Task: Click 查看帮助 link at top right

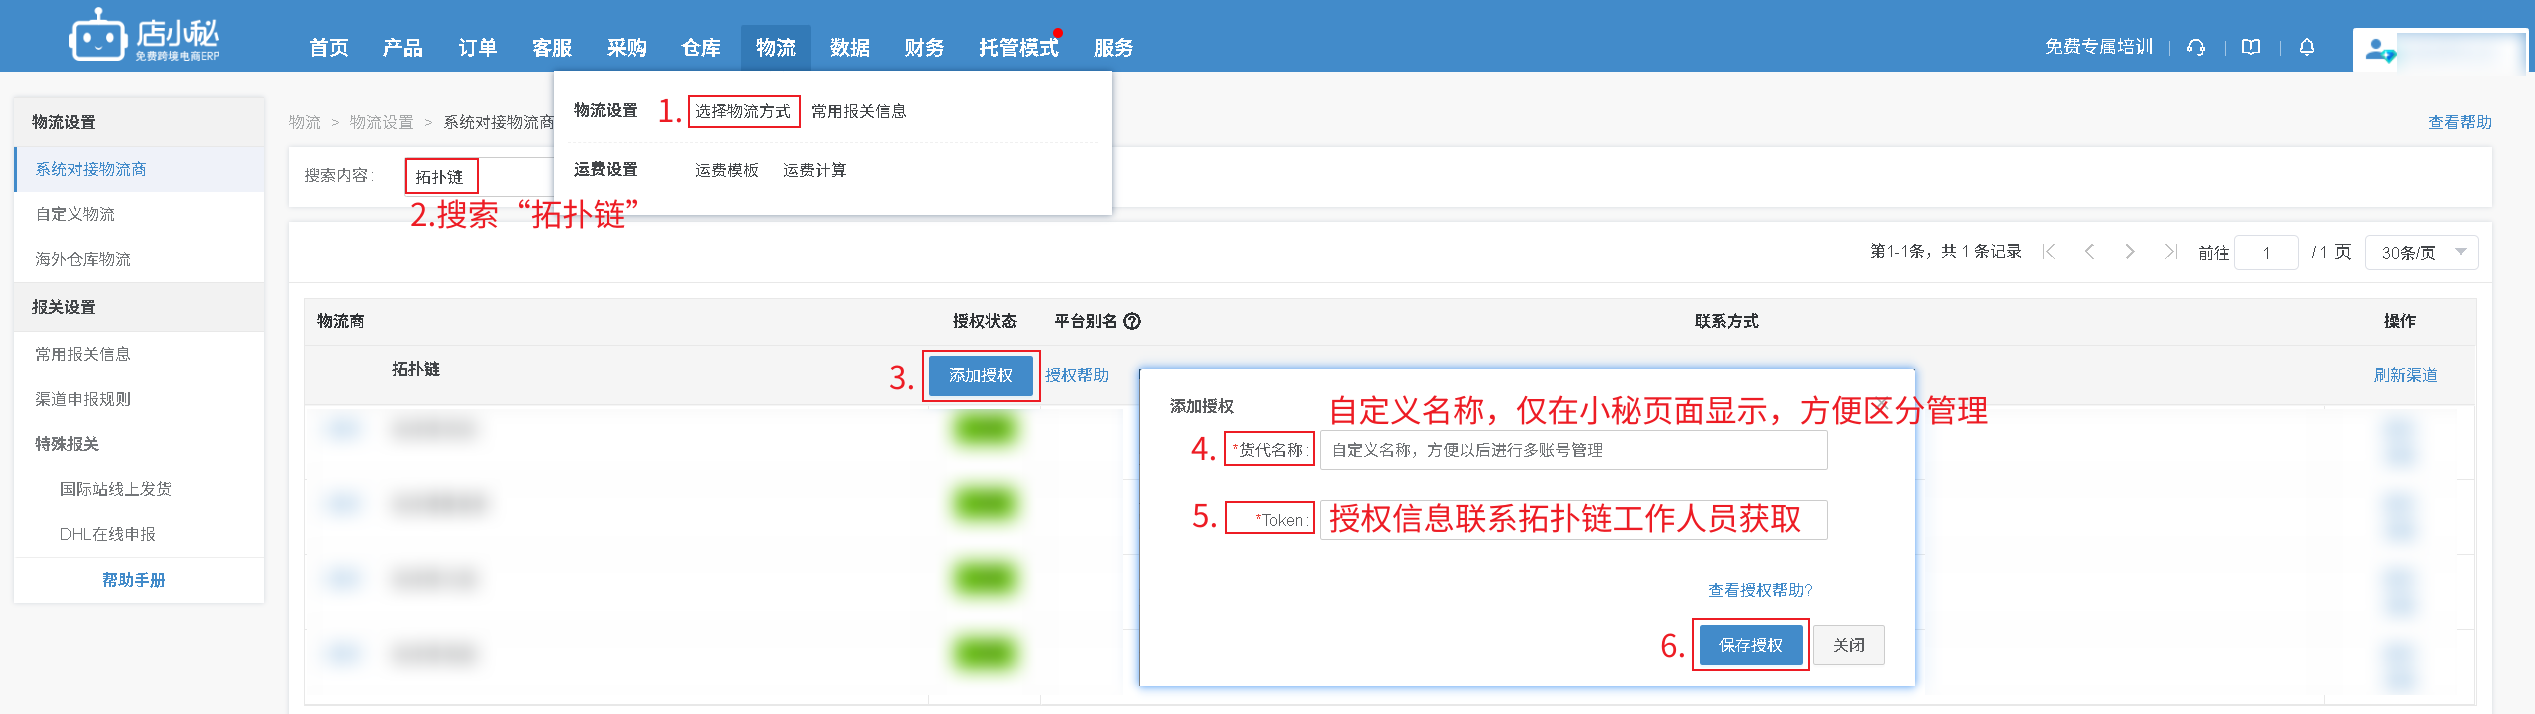Action: [x=2459, y=122]
